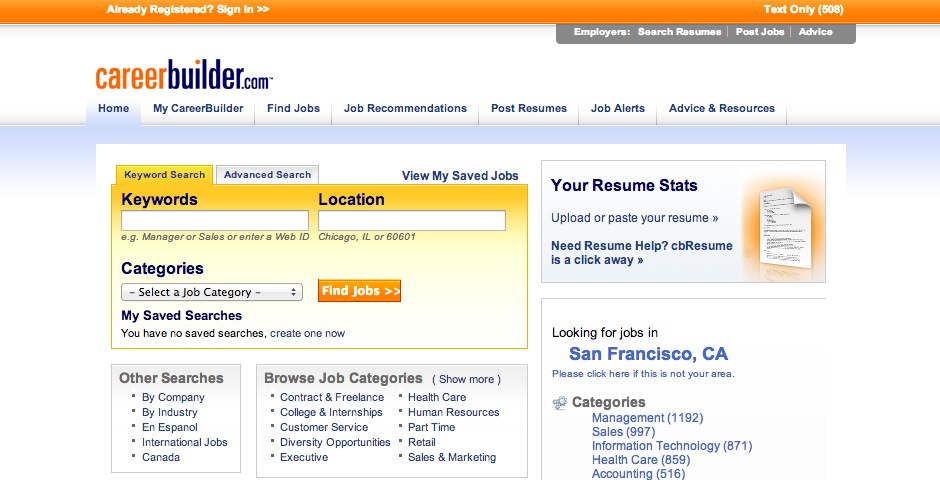Screen dimensions: 940x480
Task: Open the By Industry search link
Action: tap(169, 412)
